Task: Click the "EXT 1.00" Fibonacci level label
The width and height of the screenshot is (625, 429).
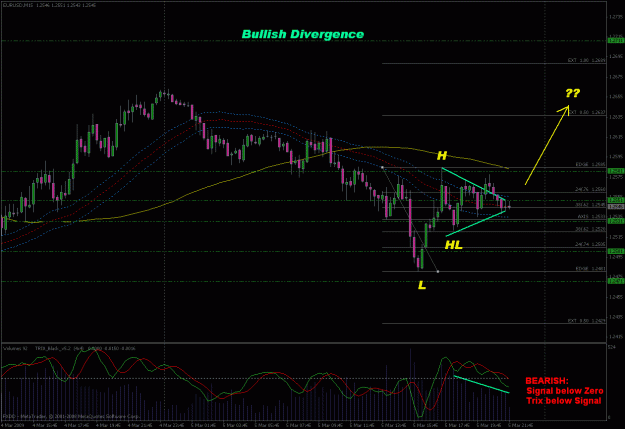Action: (x=586, y=60)
